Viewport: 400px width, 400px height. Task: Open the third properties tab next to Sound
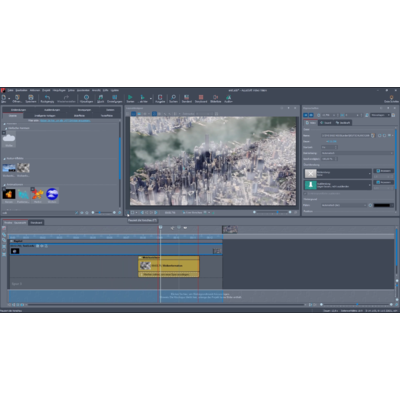343,123
